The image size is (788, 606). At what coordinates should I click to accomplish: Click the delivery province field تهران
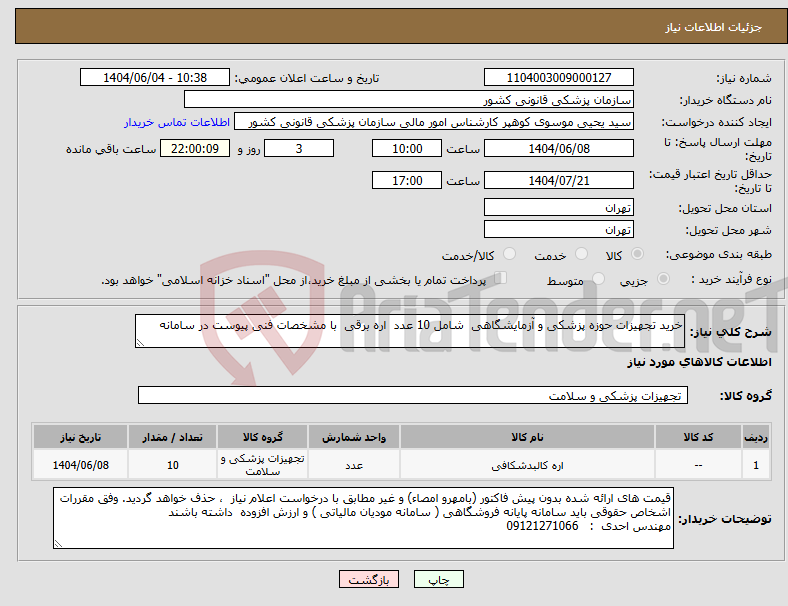(558, 207)
